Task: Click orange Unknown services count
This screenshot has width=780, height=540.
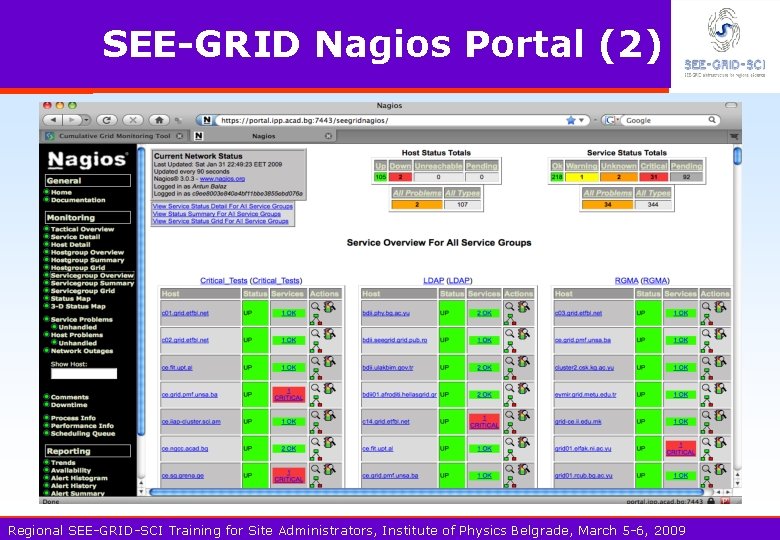Action: pos(618,177)
